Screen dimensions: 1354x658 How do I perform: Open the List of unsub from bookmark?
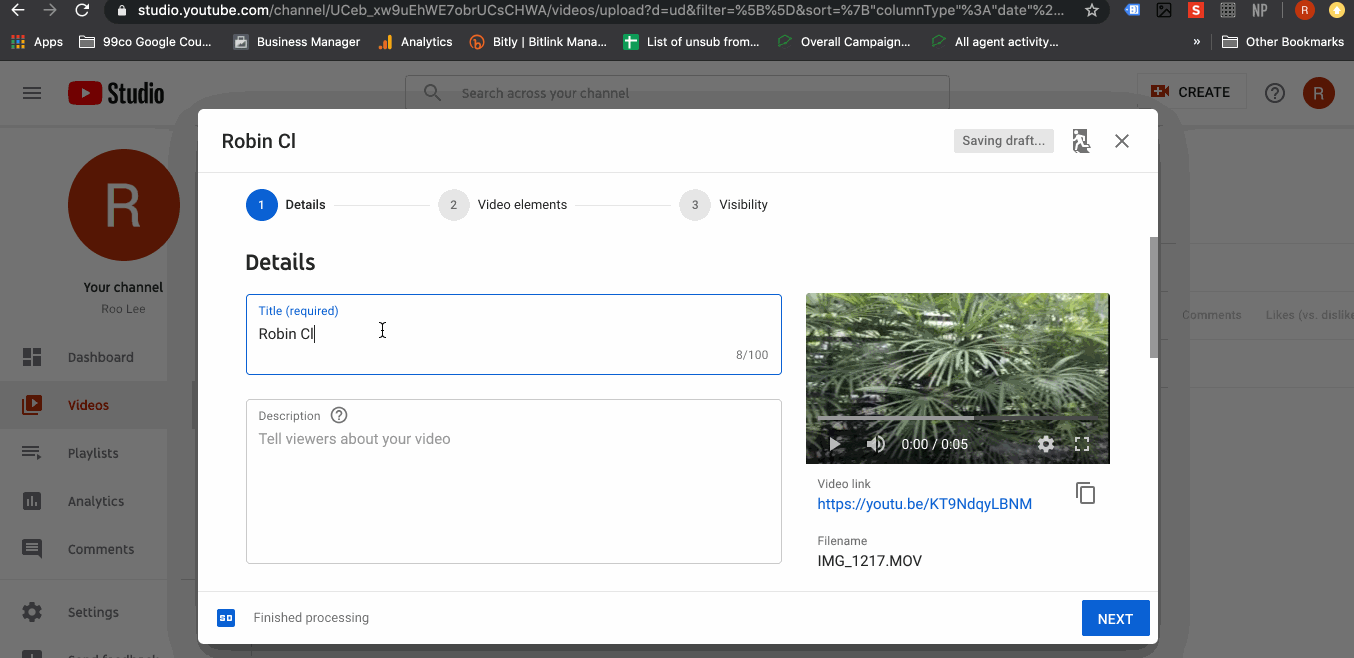point(692,42)
